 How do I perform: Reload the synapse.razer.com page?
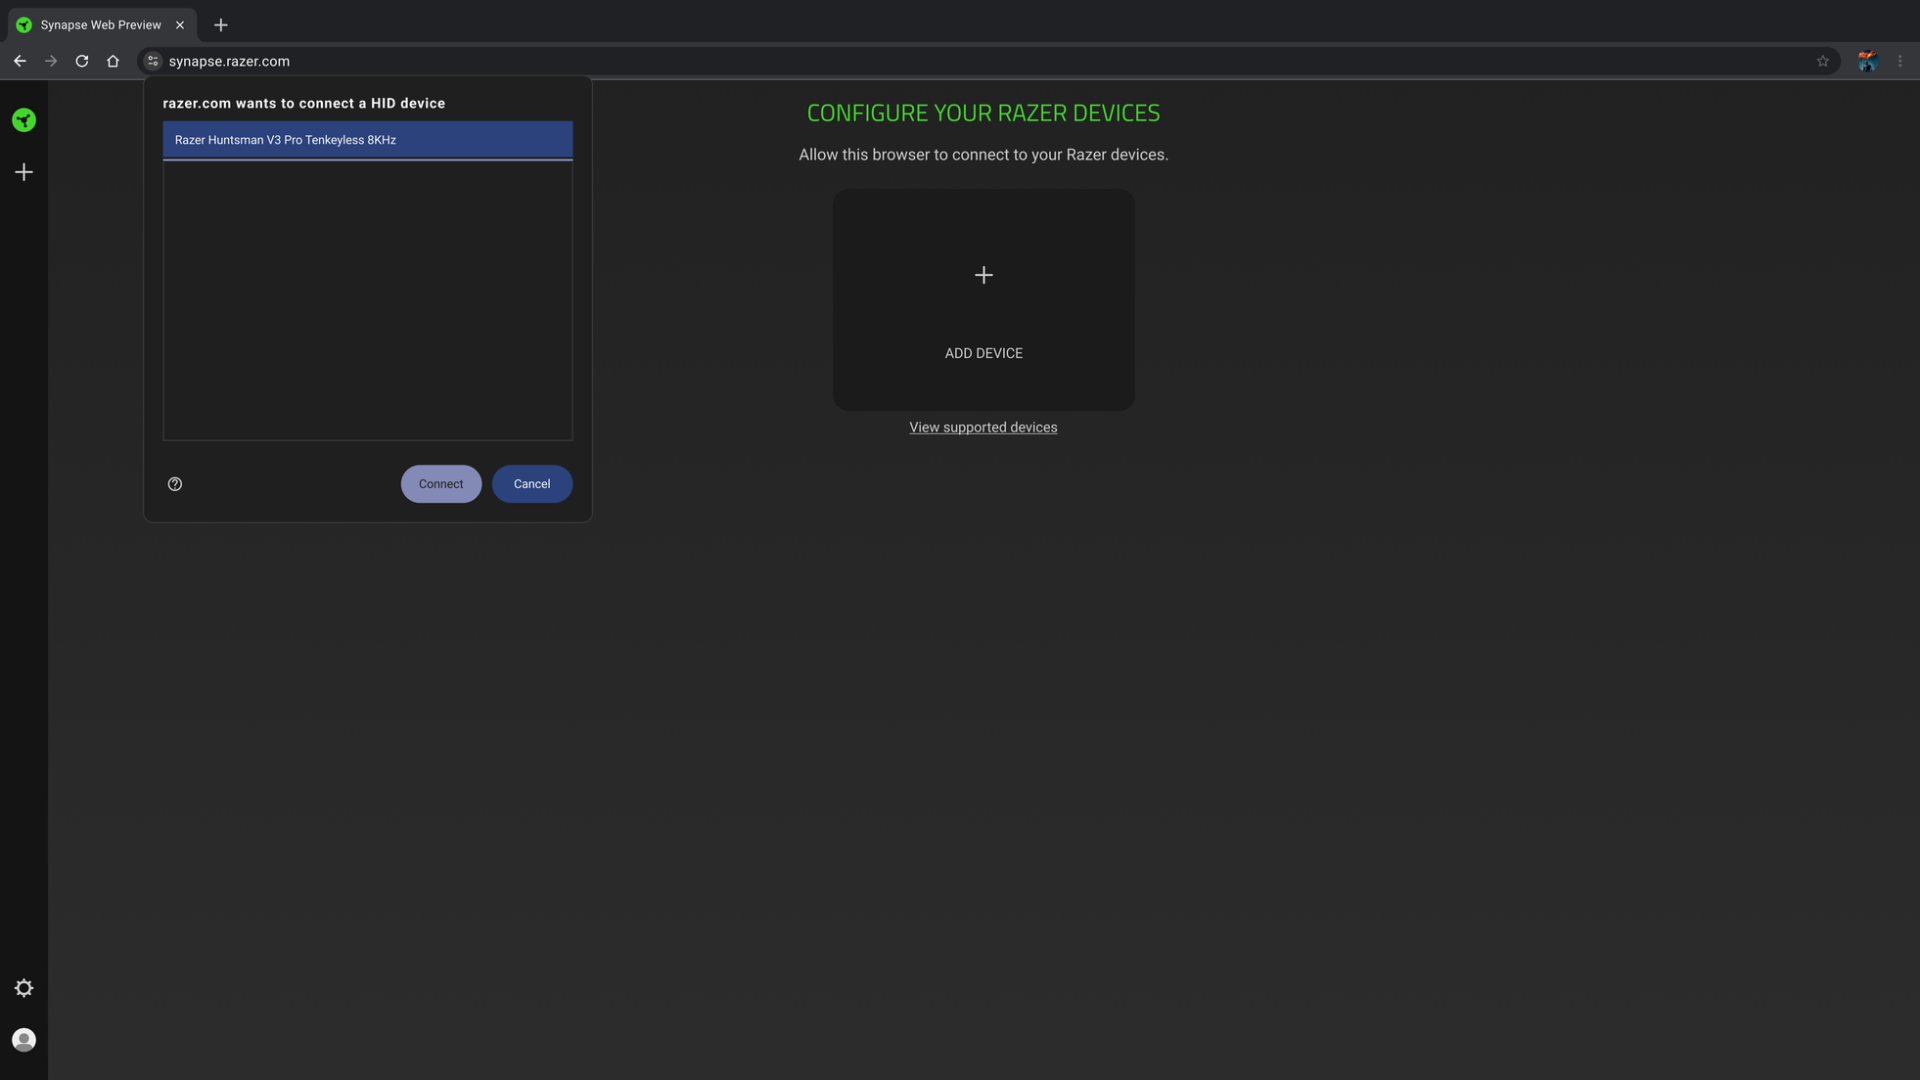click(x=81, y=61)
